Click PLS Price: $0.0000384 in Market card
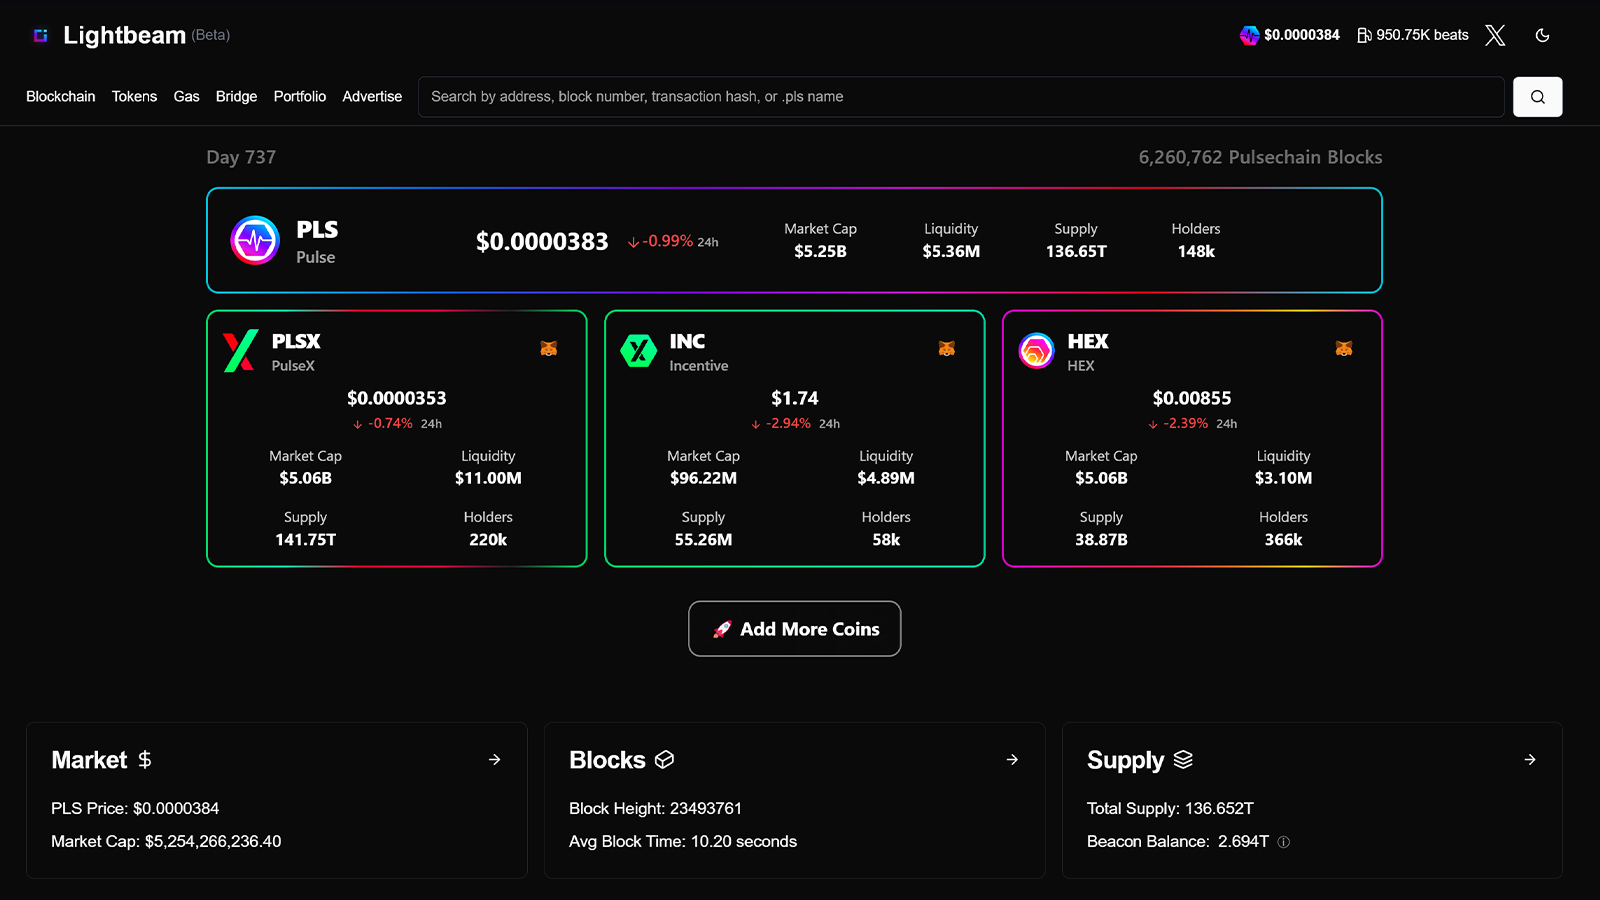Image resolution: width=1600 pixels, height=900 pixels. point(135,808)
